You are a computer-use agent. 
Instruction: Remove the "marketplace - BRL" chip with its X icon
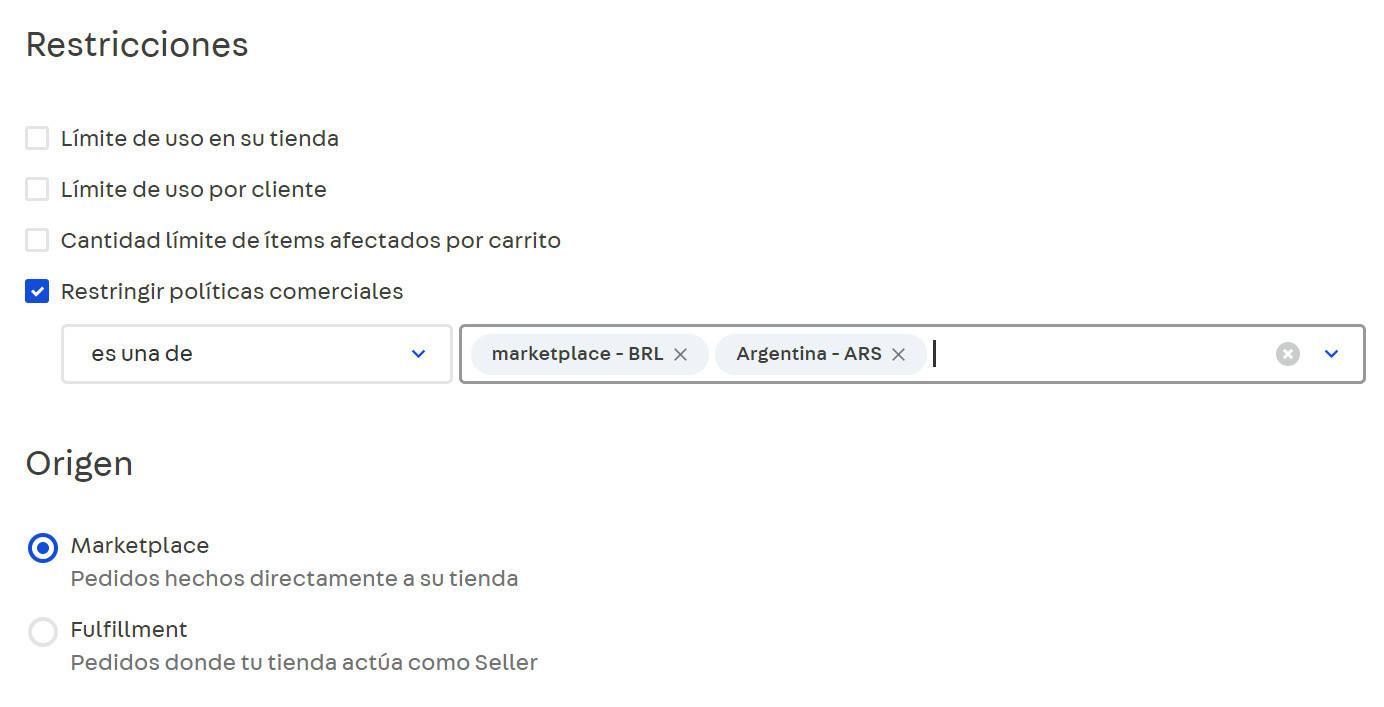(679, 353)
